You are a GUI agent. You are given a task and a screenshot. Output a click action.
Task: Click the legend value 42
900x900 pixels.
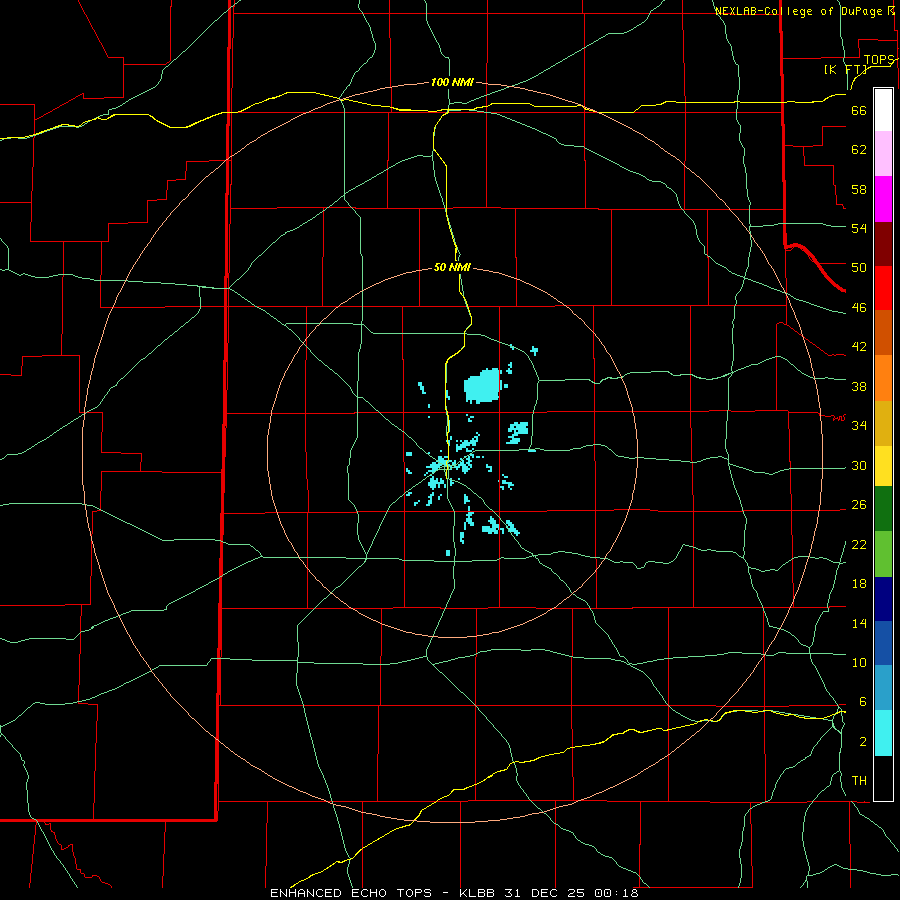click(x=859, y=347)
